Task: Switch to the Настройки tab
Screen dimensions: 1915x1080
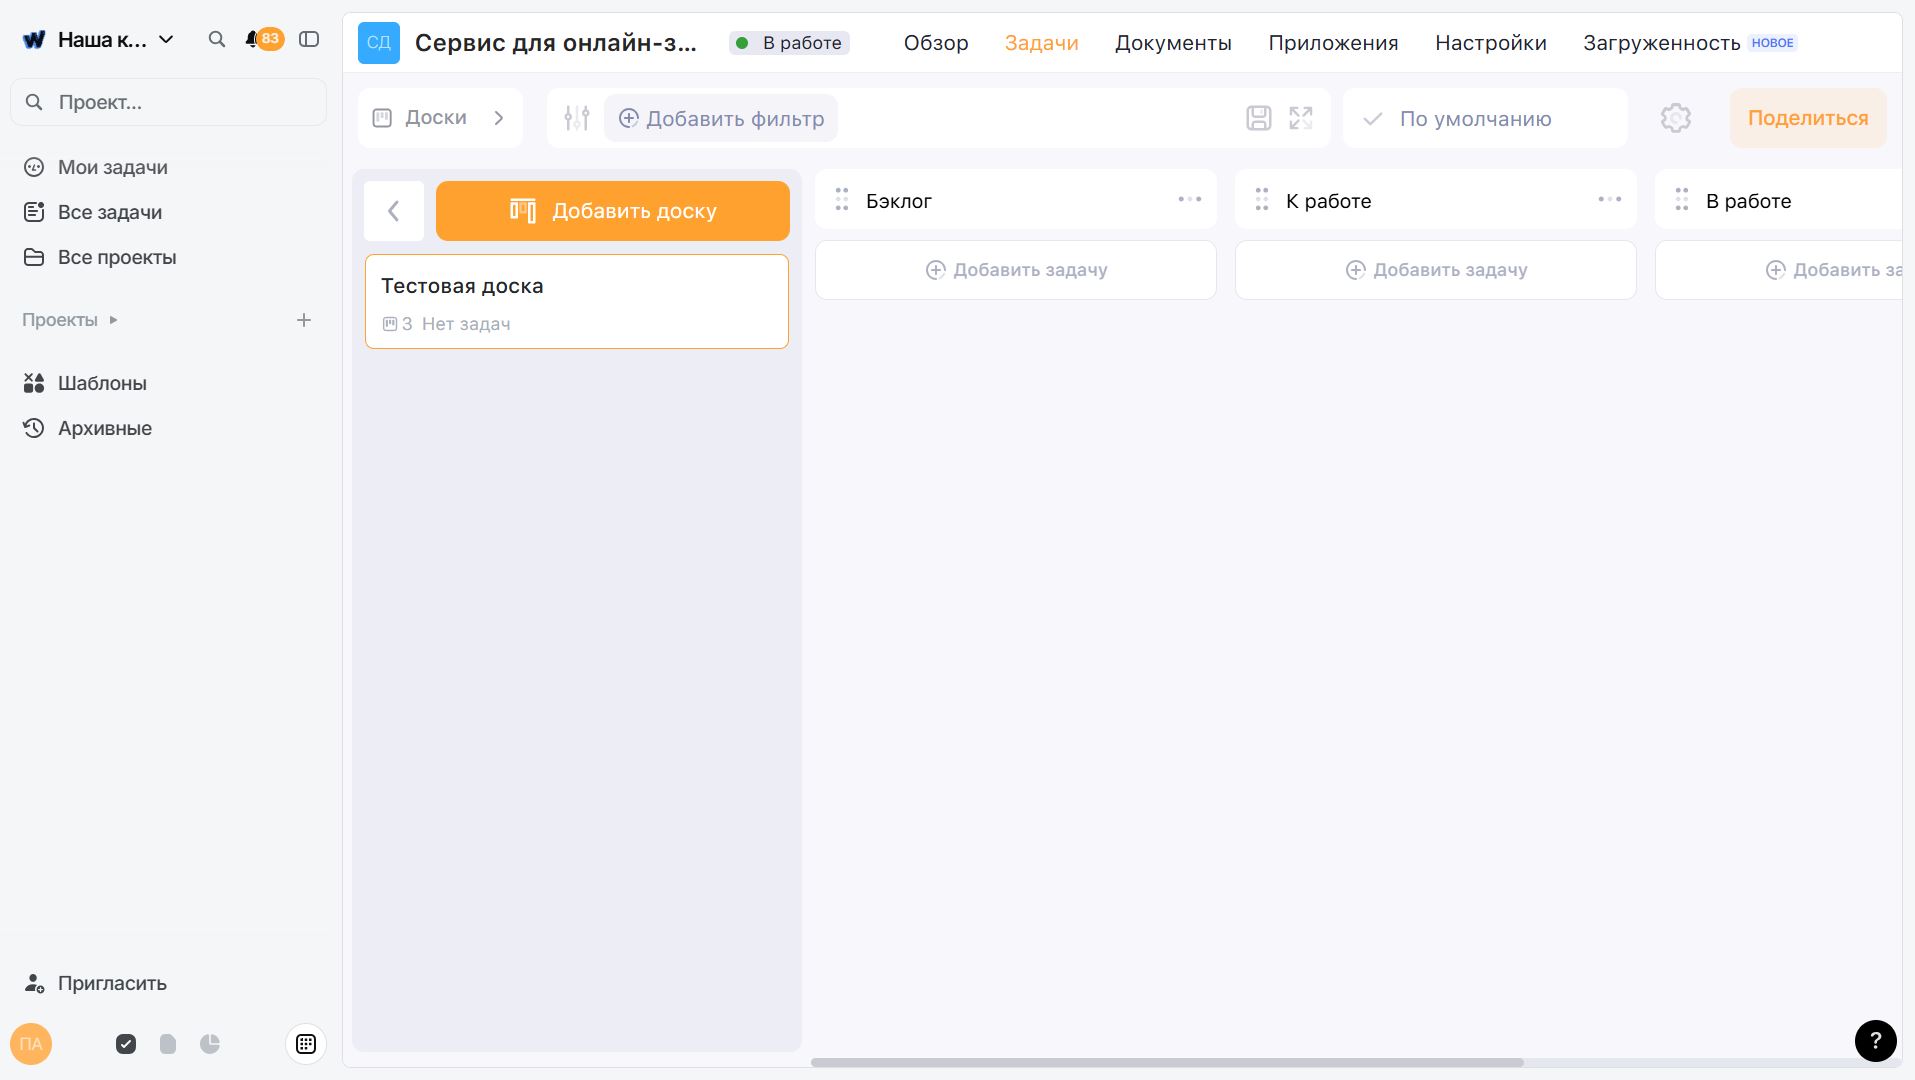Action: pyautogui.click(x=1490, y=43)
